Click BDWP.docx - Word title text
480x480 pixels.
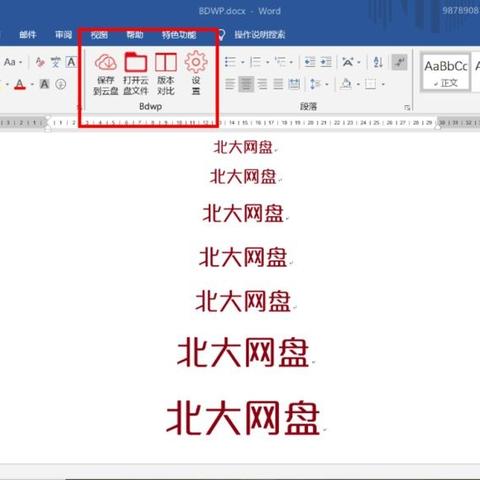[240, 11]
